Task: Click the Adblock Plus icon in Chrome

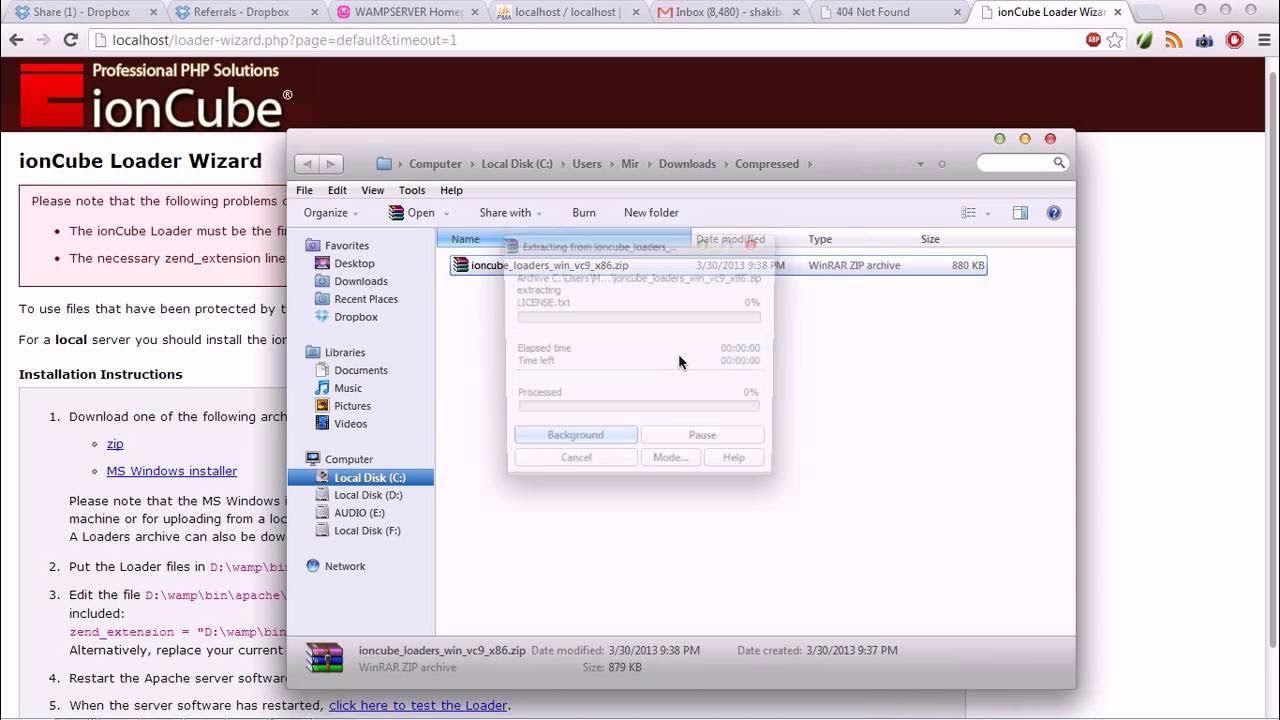Action: (1093, 40)
